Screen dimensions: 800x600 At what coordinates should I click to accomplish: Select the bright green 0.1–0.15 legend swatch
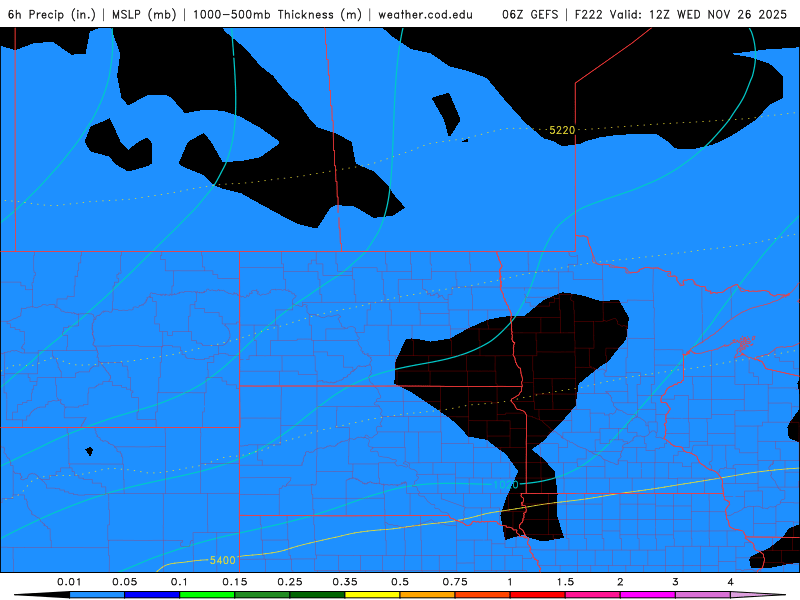pyautogui.click(x=207, y=595)
